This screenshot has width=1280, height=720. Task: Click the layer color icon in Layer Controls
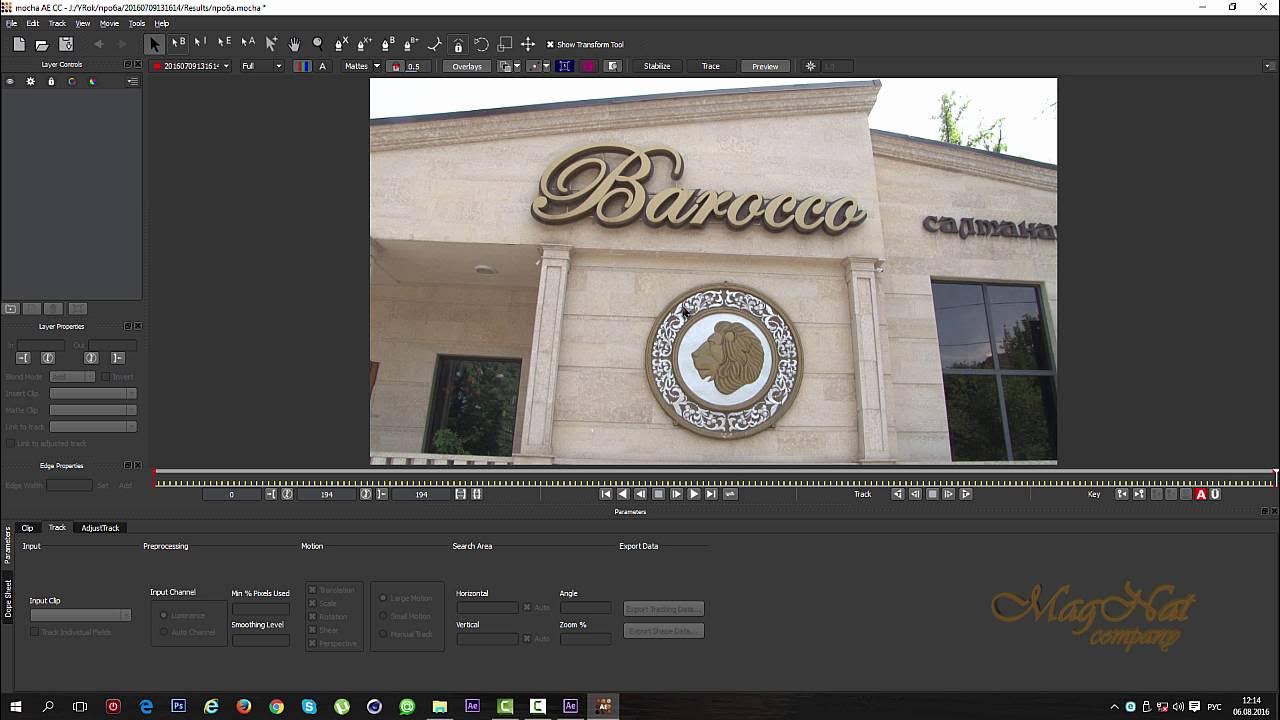(x=92, y=81)
